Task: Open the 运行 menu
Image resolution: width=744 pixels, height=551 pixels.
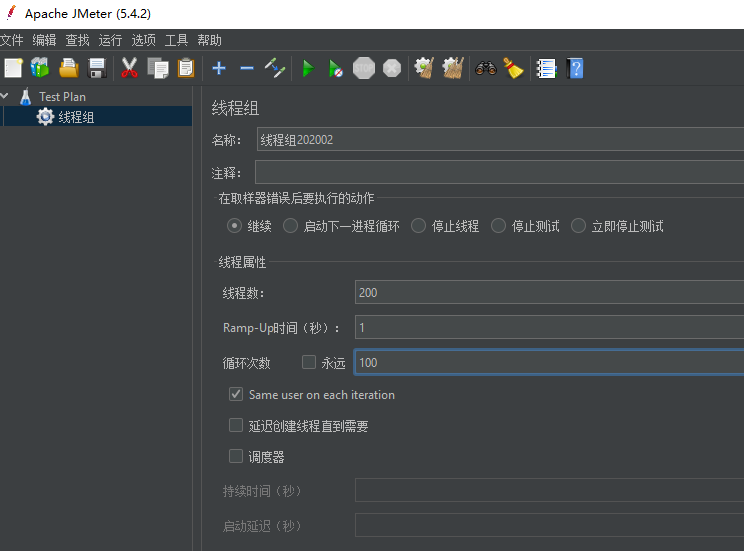Action: pyautogui.click(x=110, y=40)
